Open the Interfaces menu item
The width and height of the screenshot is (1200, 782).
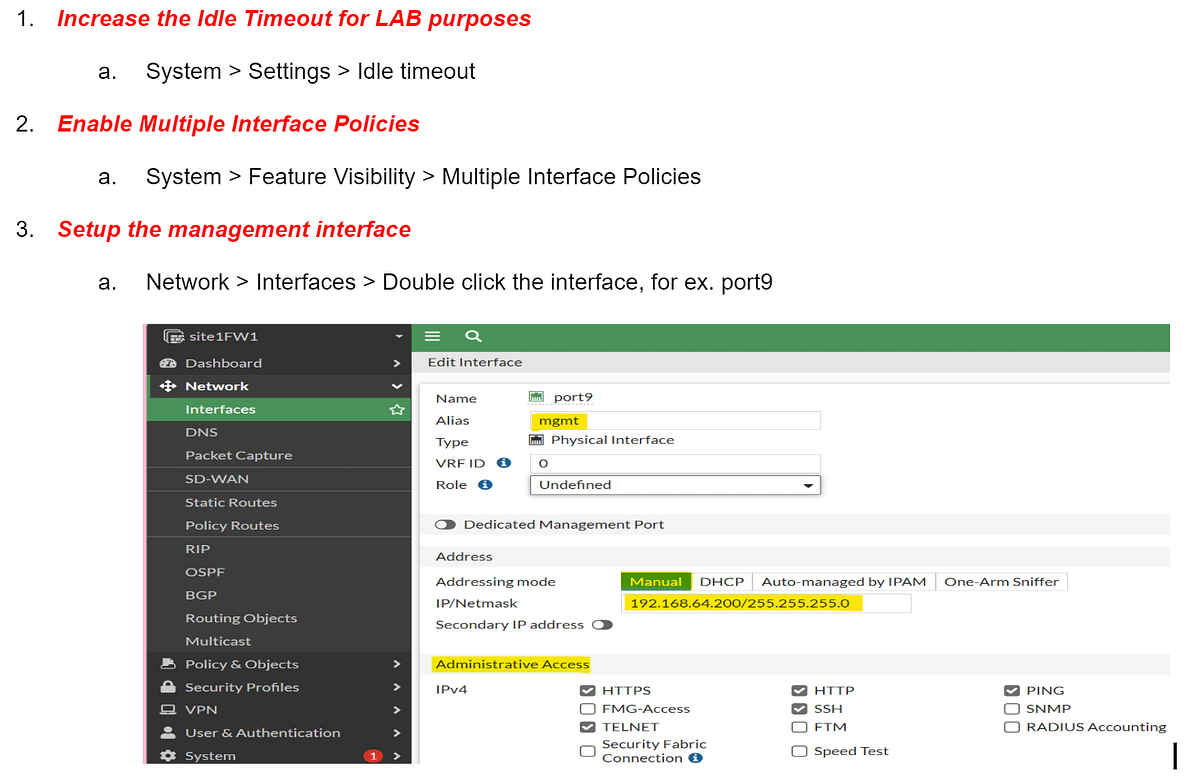click(279, 409)
